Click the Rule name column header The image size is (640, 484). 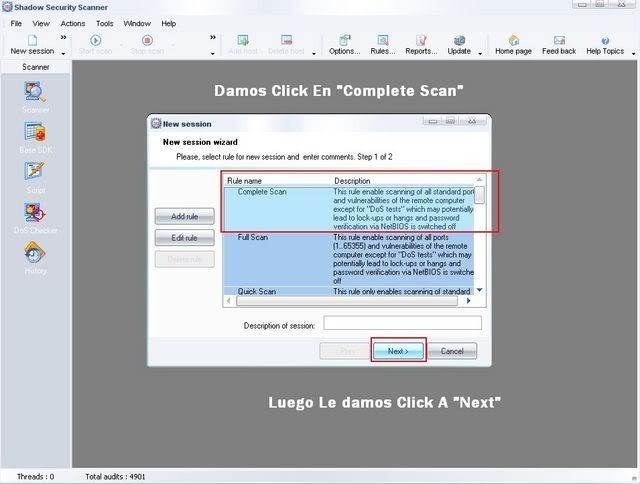277,181
